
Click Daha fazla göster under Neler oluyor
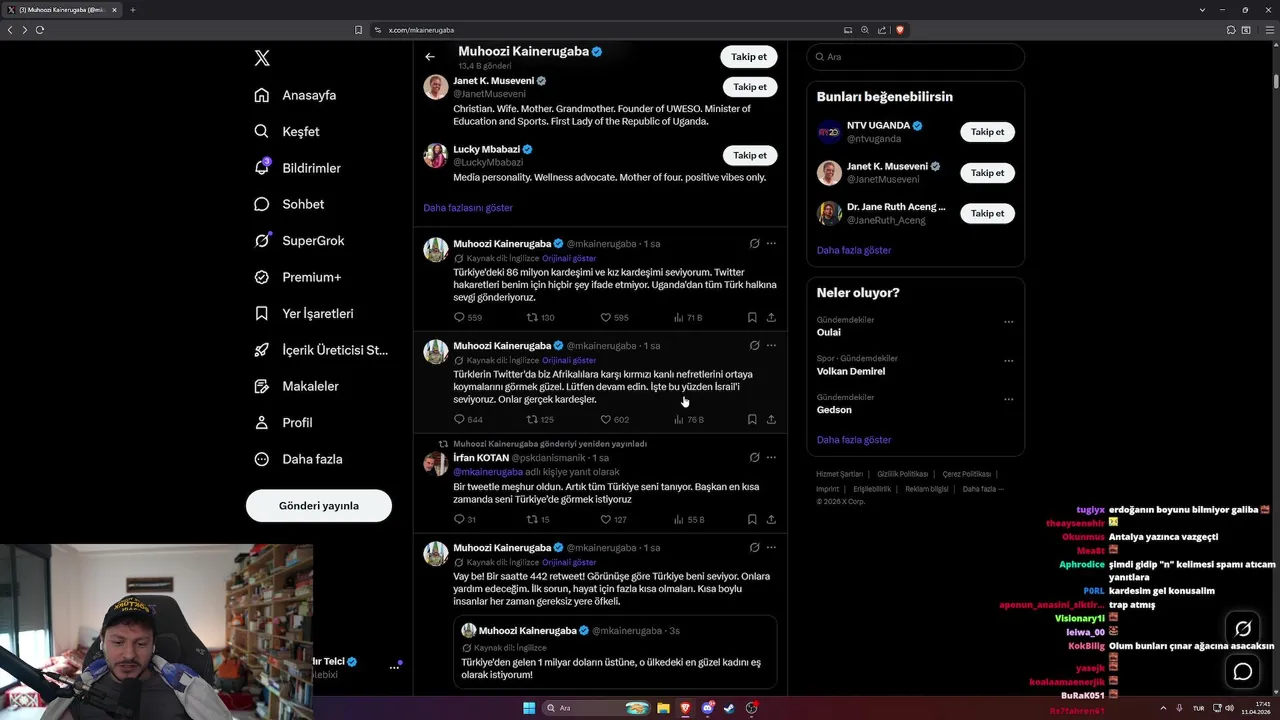point(854,440)
